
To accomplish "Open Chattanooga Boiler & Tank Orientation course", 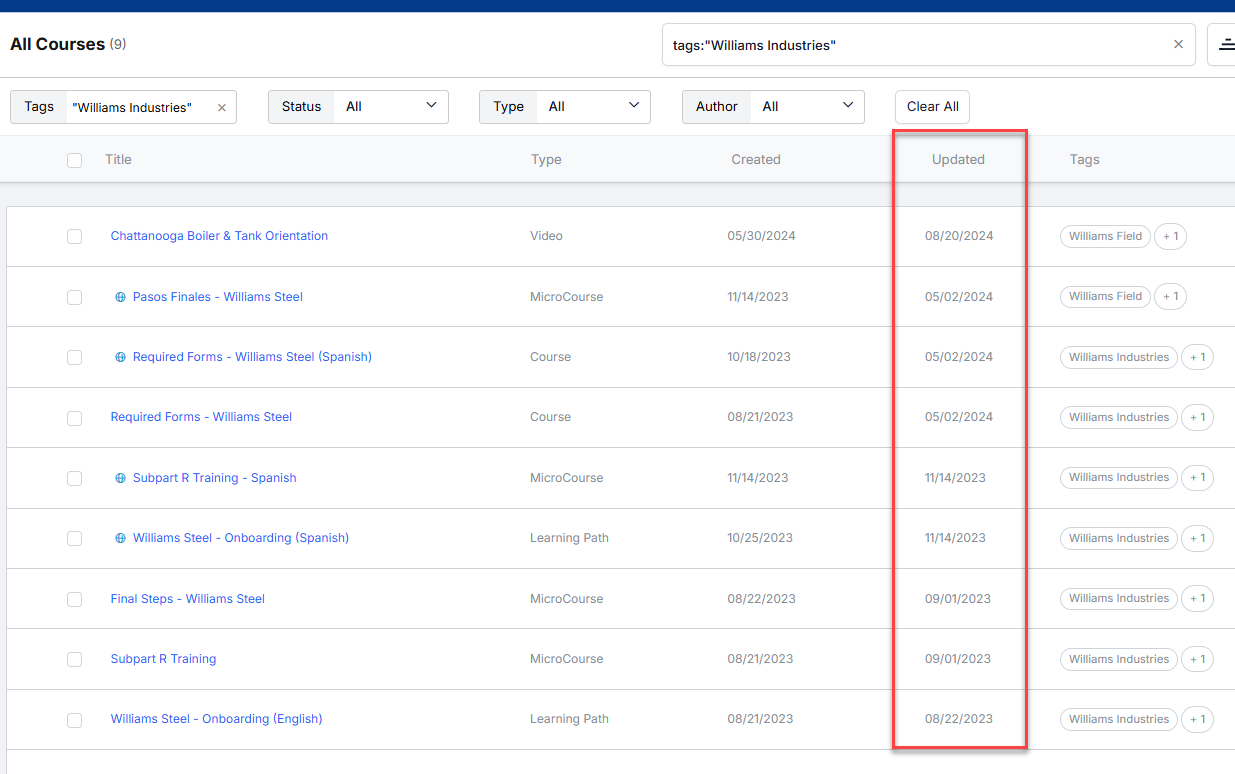I will pyautogui.click(x=219, y=236).
